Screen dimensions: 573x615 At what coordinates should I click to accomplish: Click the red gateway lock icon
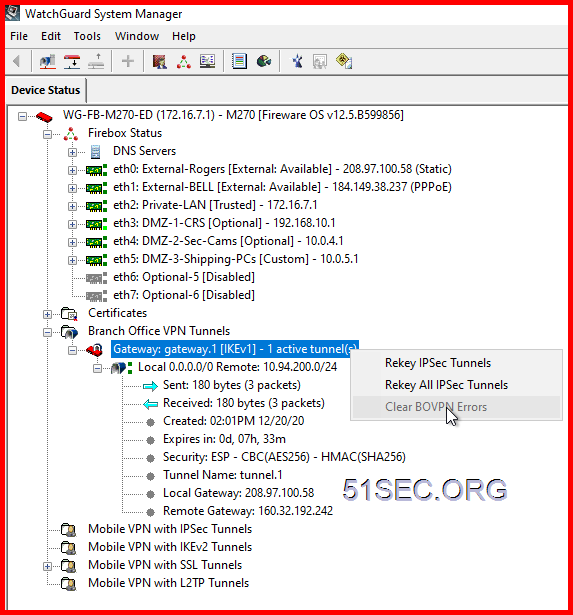[95, 349]
